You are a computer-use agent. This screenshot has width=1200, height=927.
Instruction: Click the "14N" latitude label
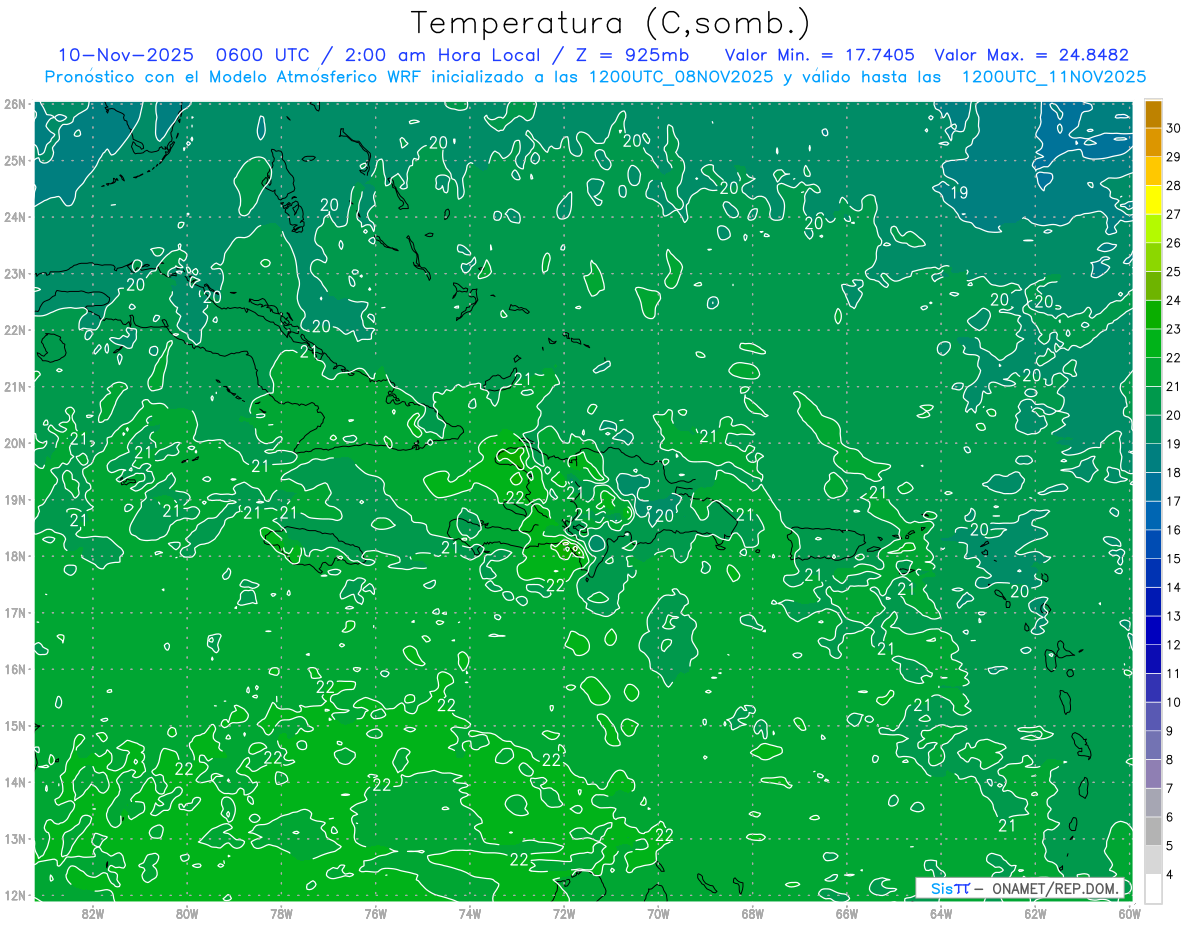coord(14,782)
